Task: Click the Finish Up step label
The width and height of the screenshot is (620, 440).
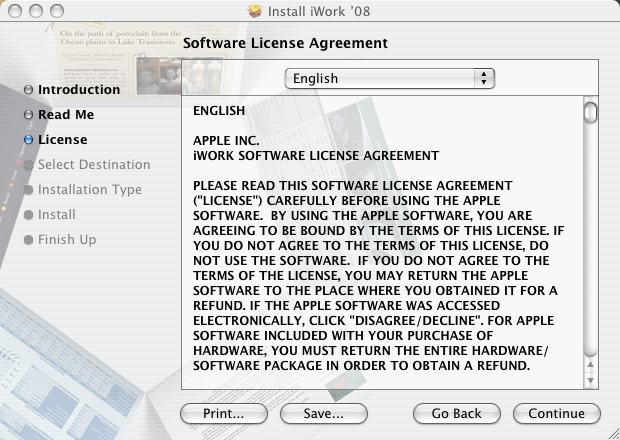Action: click(67, 240)
